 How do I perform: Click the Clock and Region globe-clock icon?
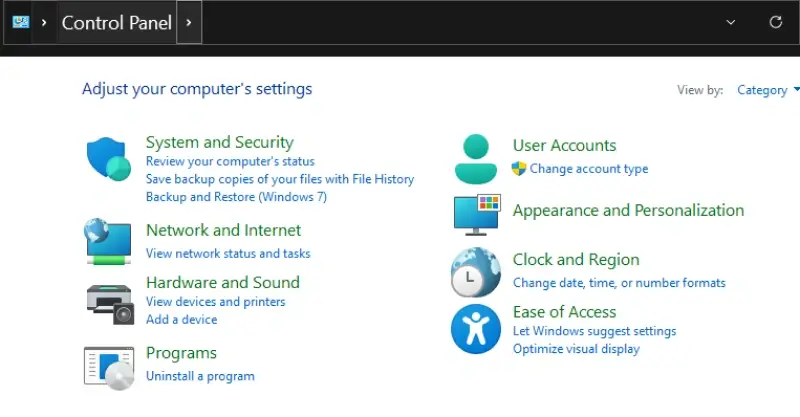point(476,272)
